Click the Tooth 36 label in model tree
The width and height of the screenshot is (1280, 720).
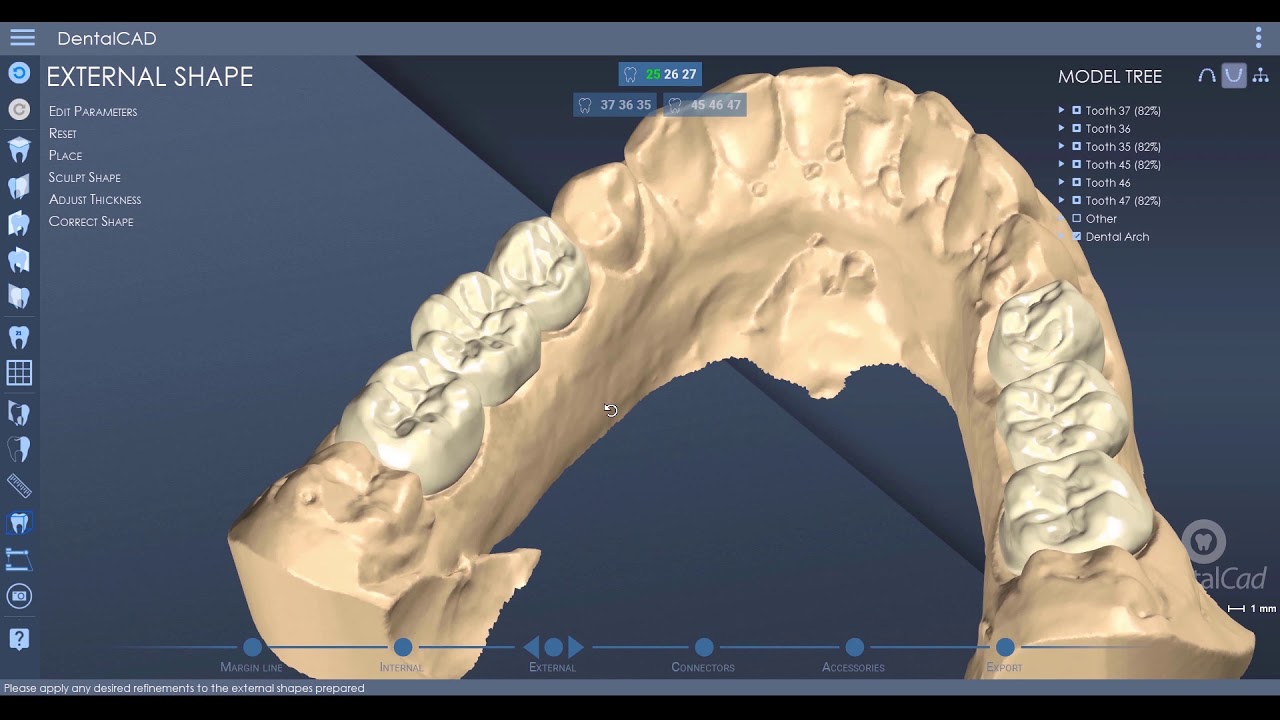(x=1108, y=129)
